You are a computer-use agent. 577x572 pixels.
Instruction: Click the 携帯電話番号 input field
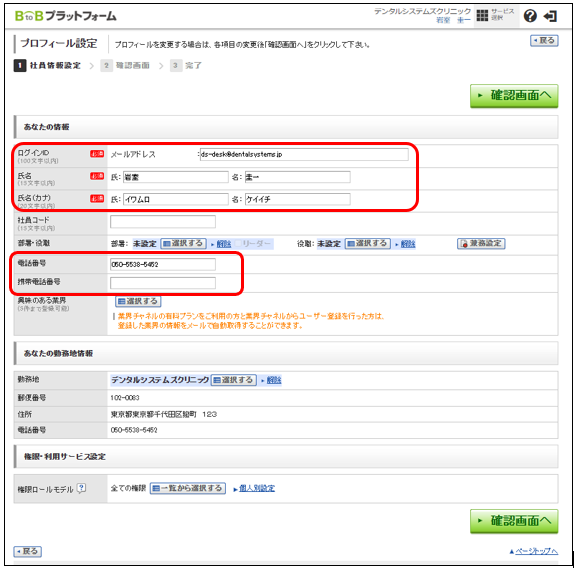[163, 283]
